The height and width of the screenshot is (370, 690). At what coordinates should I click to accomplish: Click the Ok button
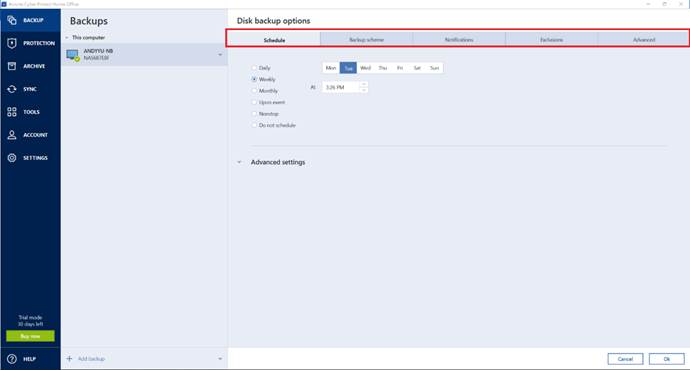667,359
